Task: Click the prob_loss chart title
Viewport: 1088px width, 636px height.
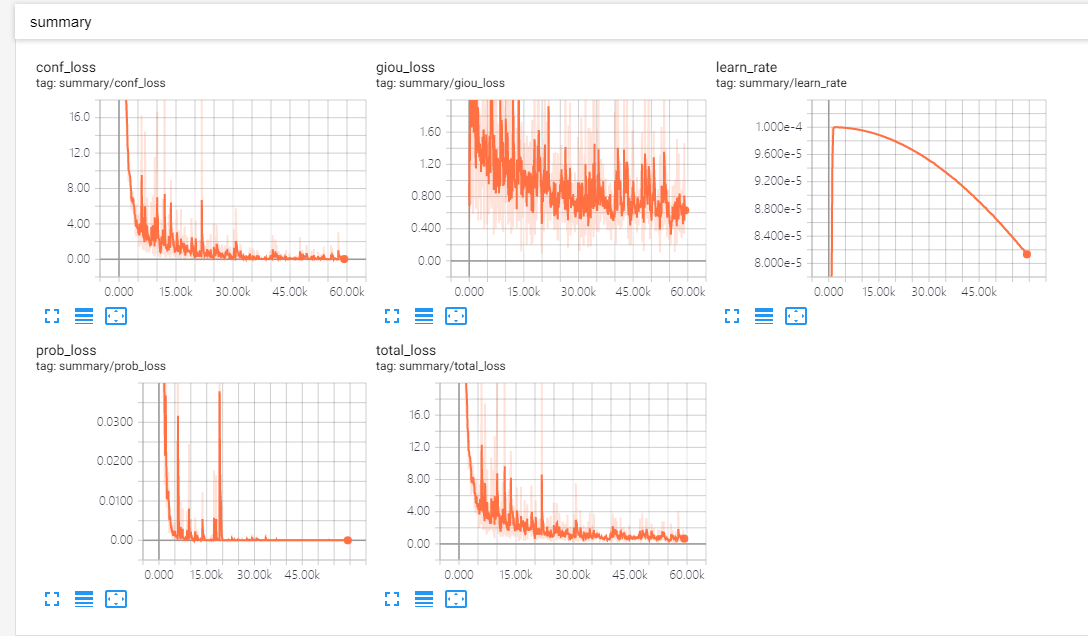Action: point(66,350)
